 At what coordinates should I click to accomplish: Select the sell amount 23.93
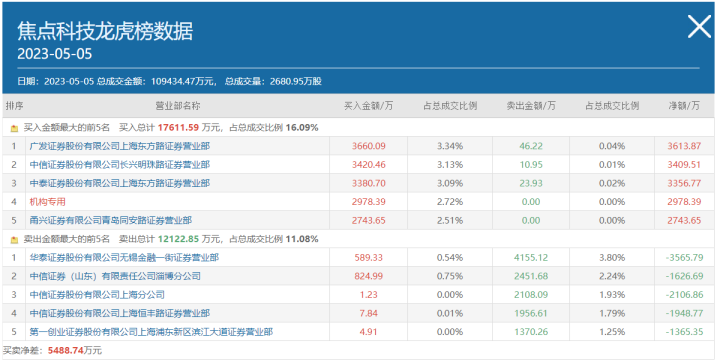tap(531, 183)
